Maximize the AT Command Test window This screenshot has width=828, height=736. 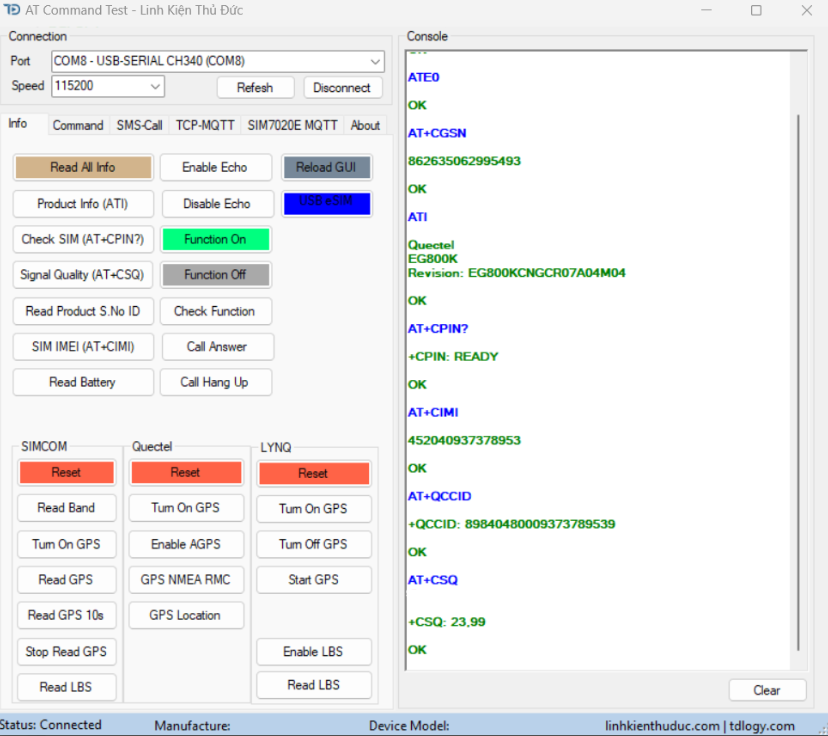756,11
